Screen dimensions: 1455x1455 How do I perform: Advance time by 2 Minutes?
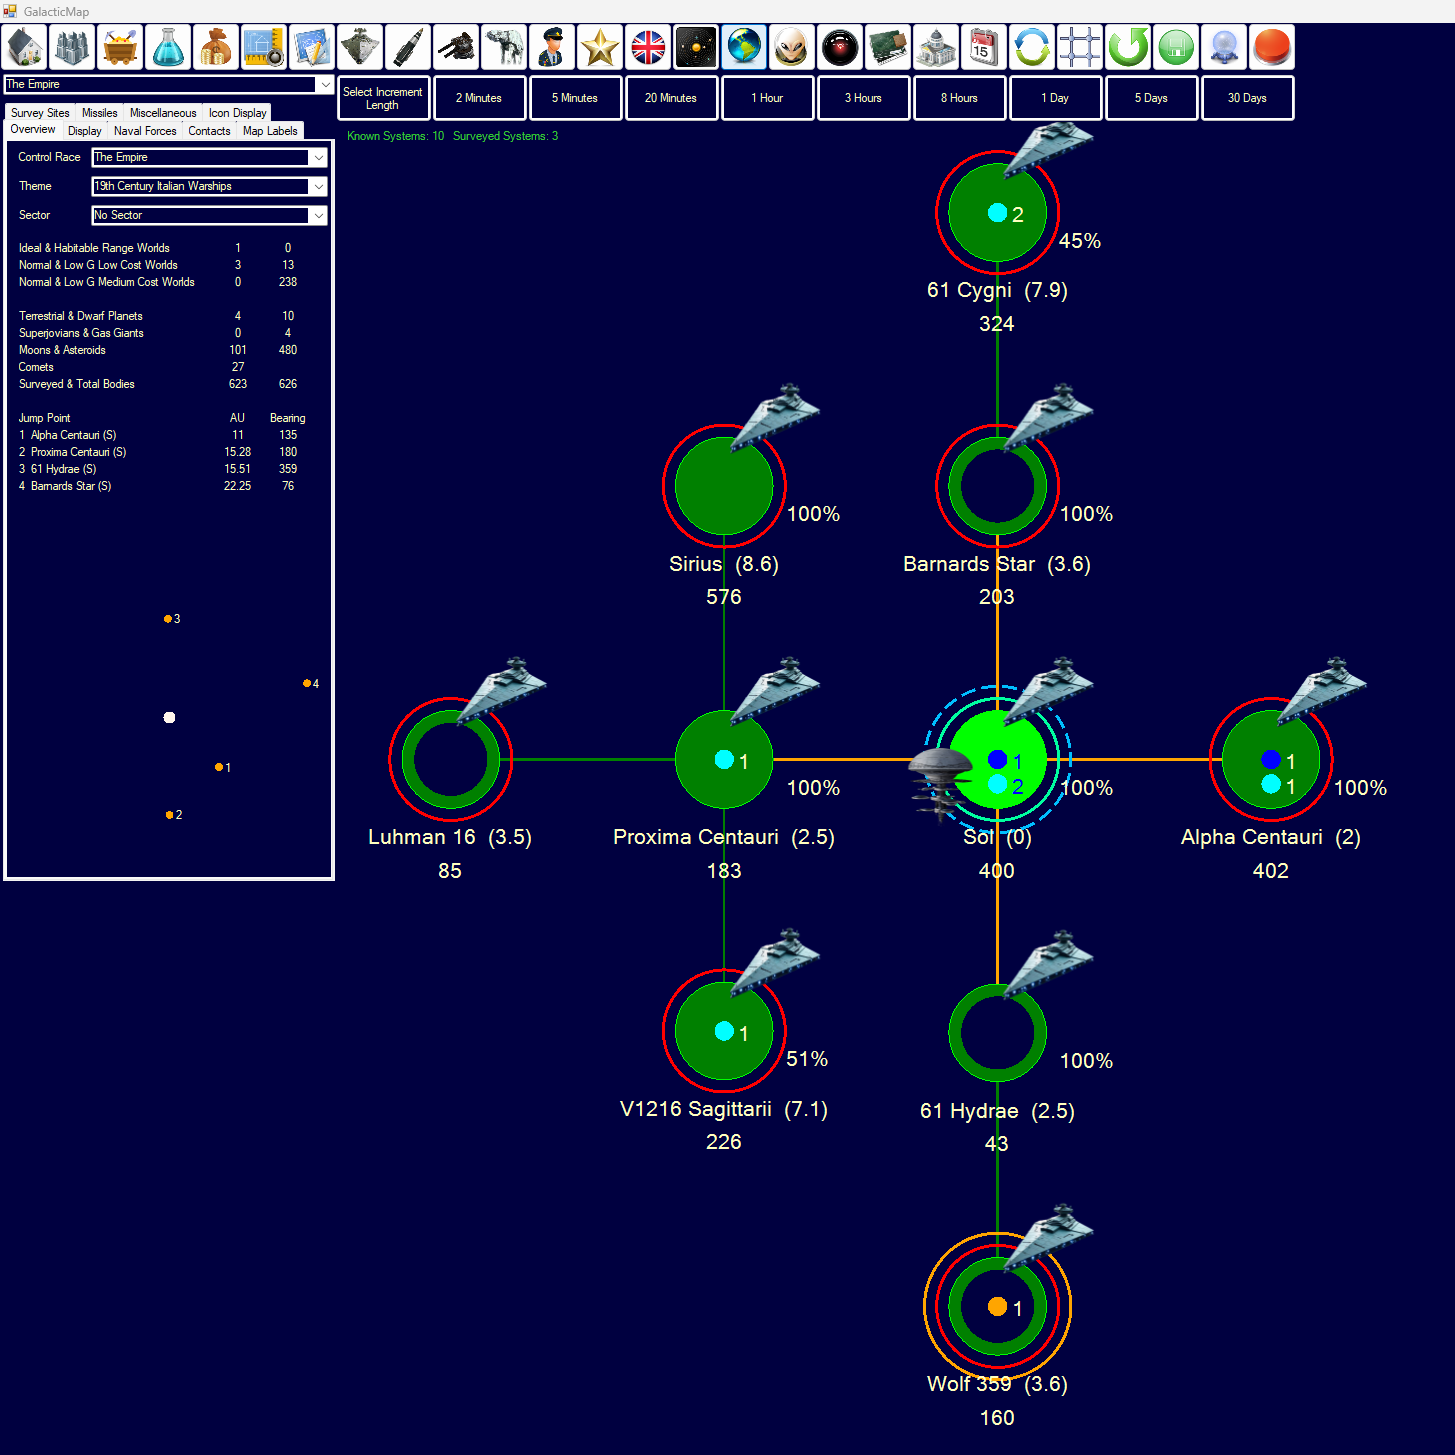479,98
